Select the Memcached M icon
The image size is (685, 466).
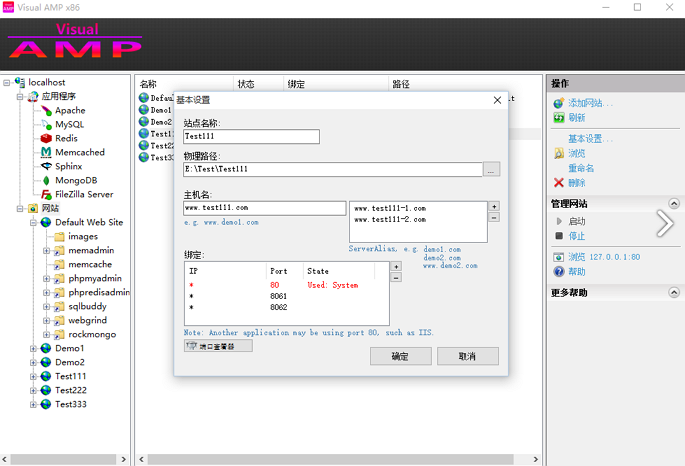point(46,152)
